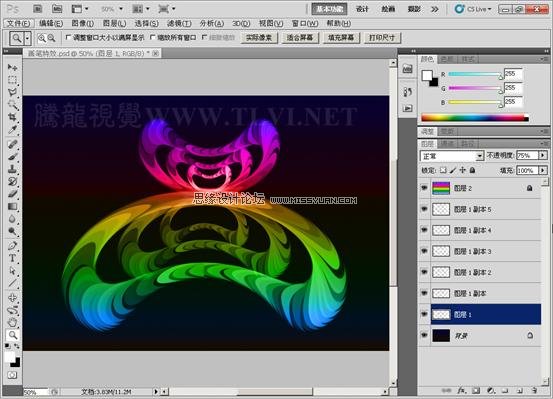Screen dimensions: 553x399
Task: Click add layer style fx icon
Action: tap(461, 391)
